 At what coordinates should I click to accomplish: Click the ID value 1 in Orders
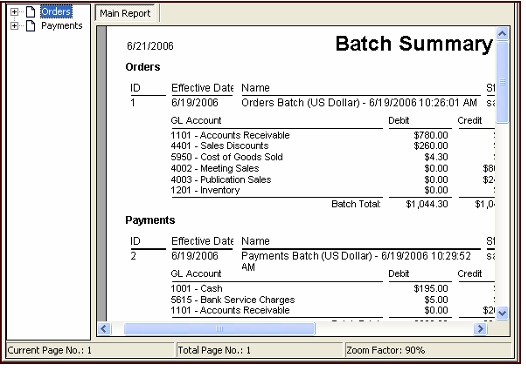point(133,103)
